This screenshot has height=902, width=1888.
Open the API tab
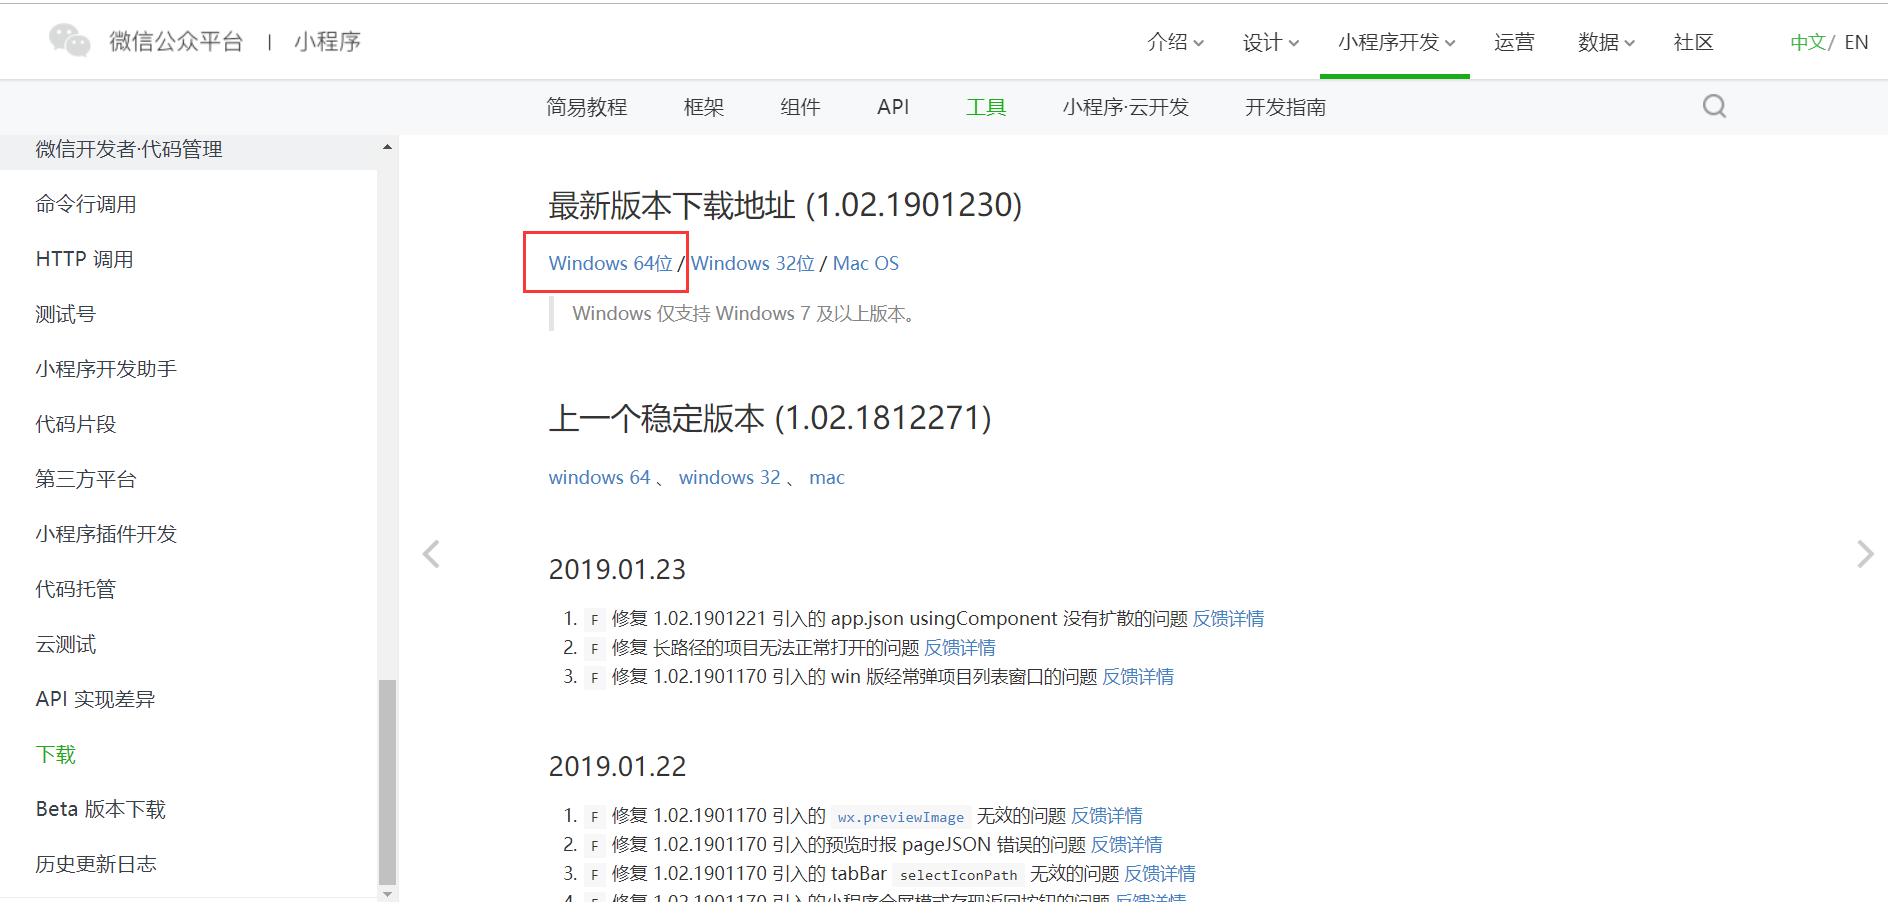click(893, 107)
